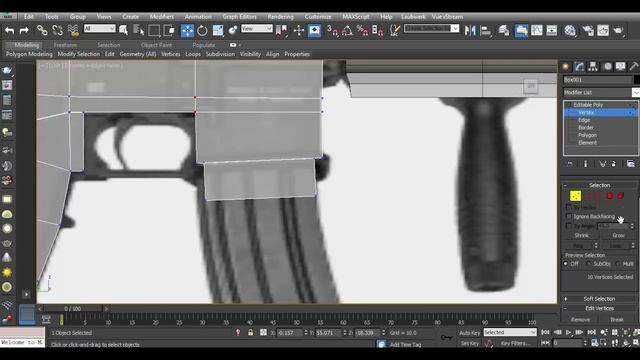Expand the Soft Selection rollout

click(599, 299)
